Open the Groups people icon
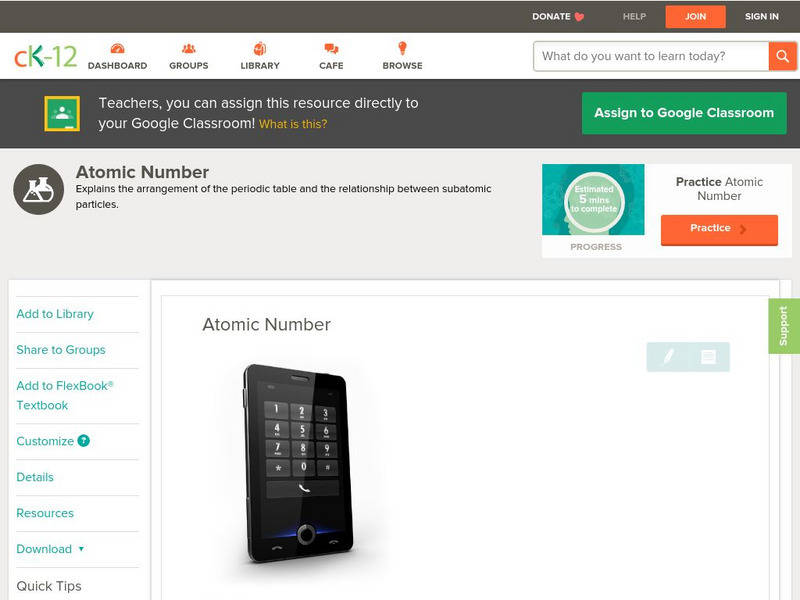This screenshot has height=600, width=800. click(189, 48)
